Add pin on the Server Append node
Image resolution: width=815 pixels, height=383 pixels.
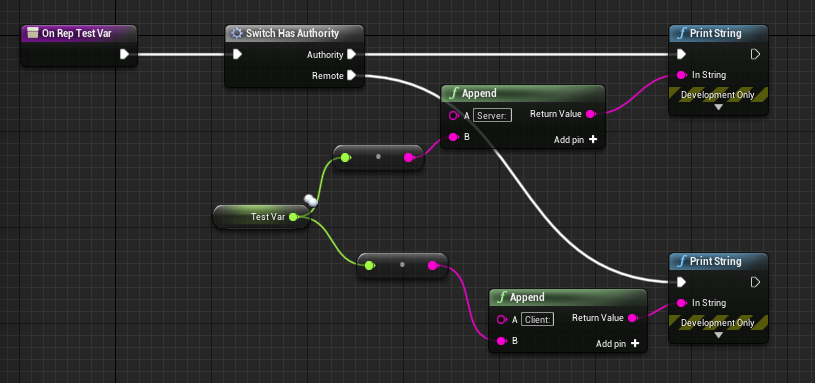[x=575, y=140]
